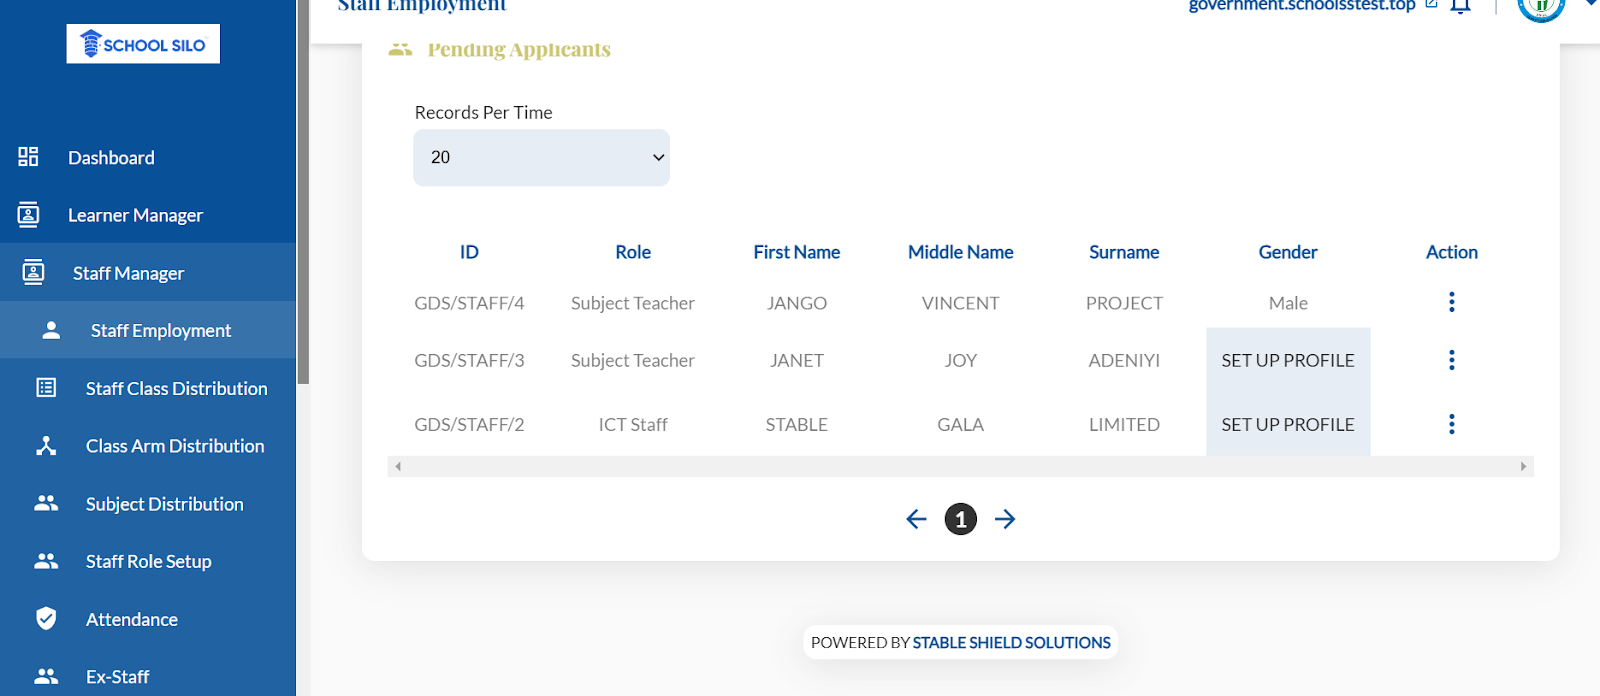
Task: Select Staff Role Setup in sidebar
Action: 148,562
